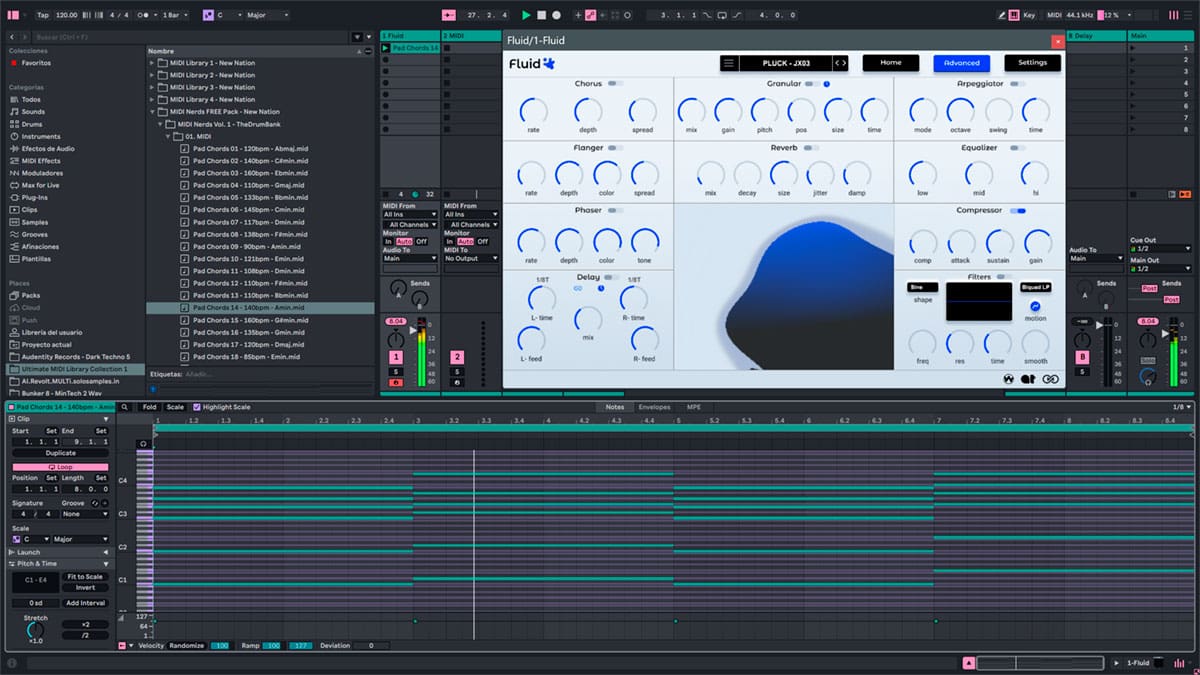
Task: Click the Stretch knob in Pitch & Time
Action: click(35, 630)
